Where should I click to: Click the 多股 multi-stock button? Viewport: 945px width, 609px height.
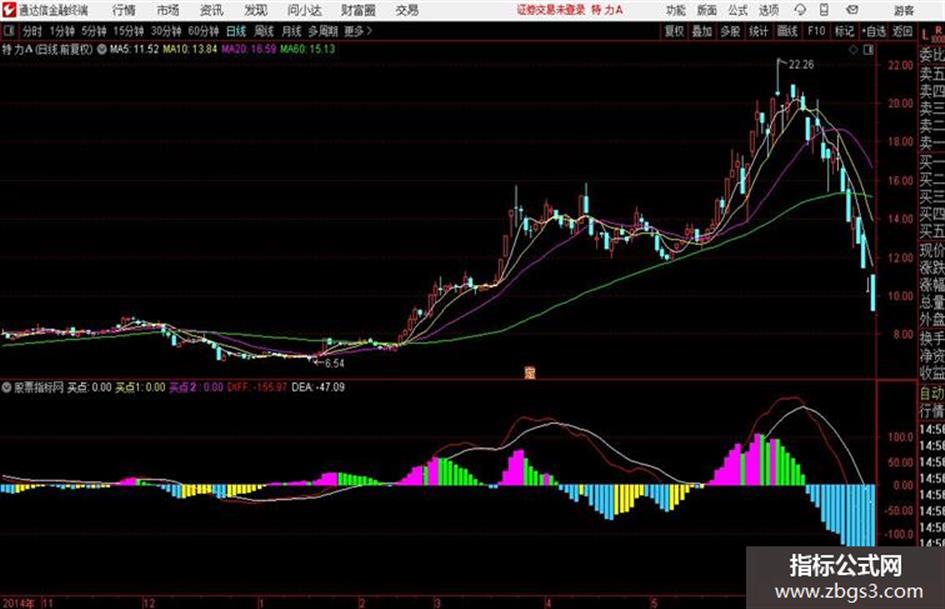click(730, 31)
